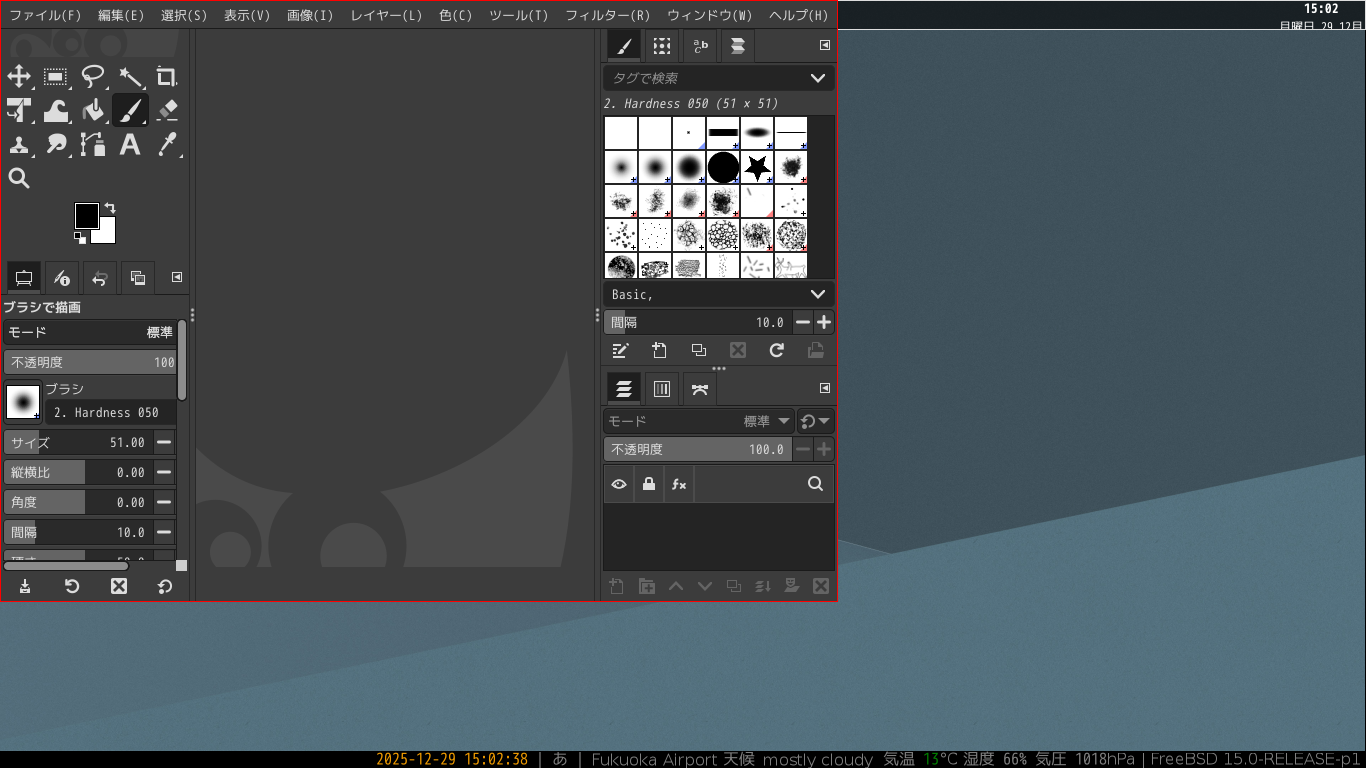Select the Move tool
The width and height of the screenshot is (1366, 768).
(x=20, y=77)
